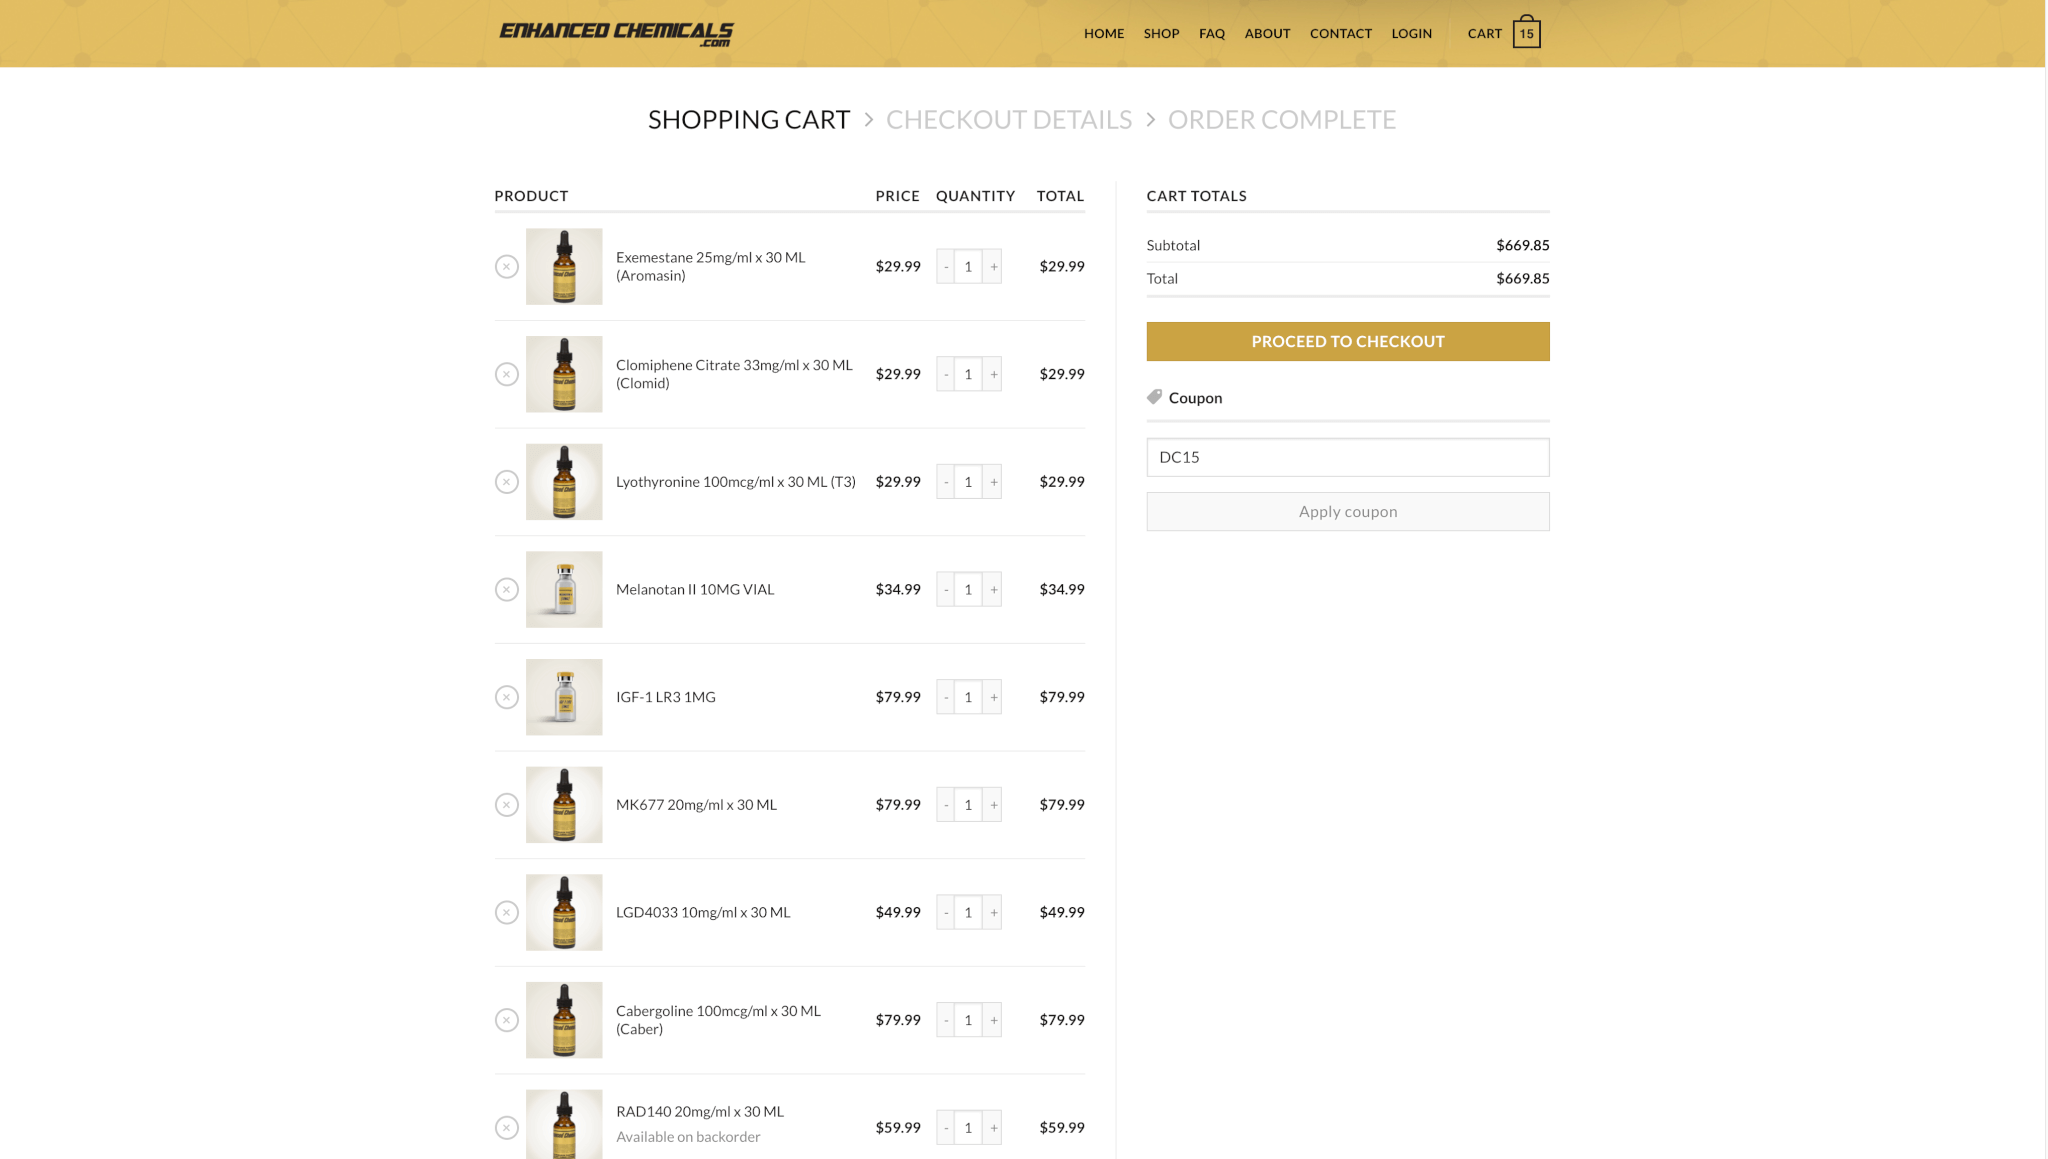Viewport: 2048px width, 1159px height.
Task: Open RAD140 20mg/ml product link
Action: click(700, 1112)
